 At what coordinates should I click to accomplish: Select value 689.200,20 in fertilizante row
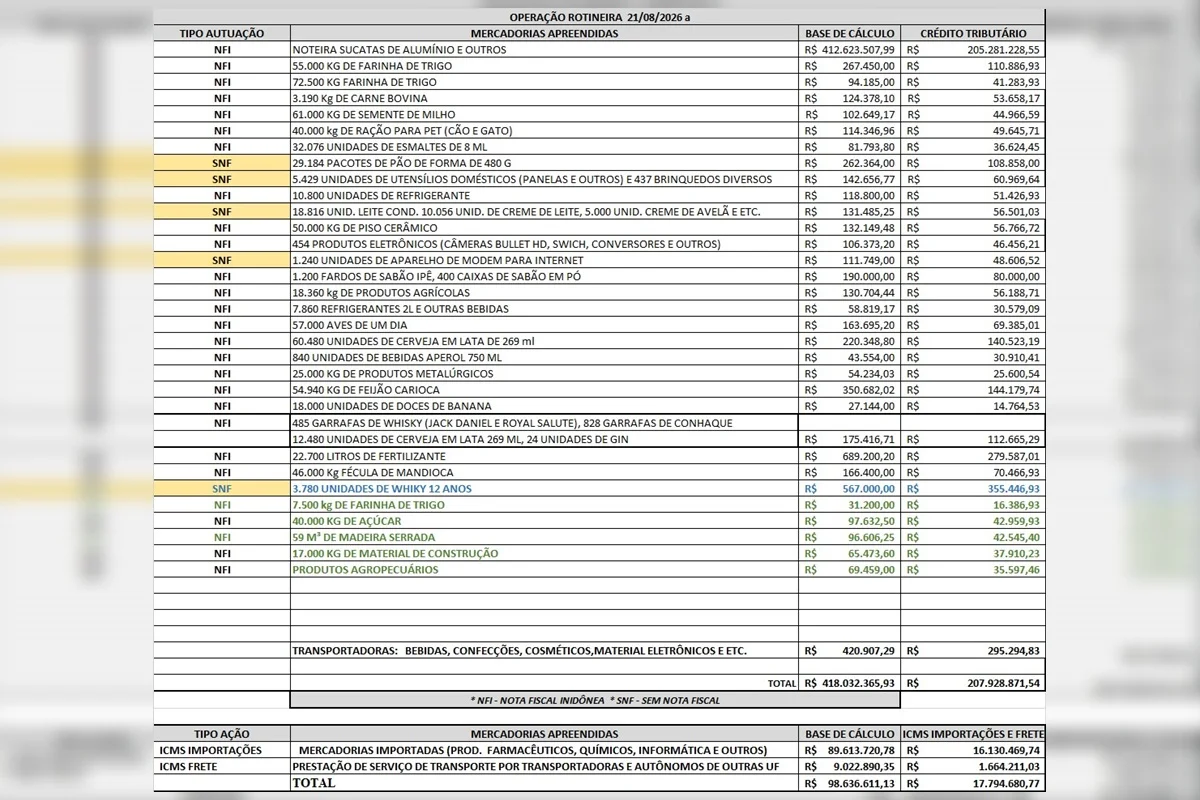coord(868,456)
